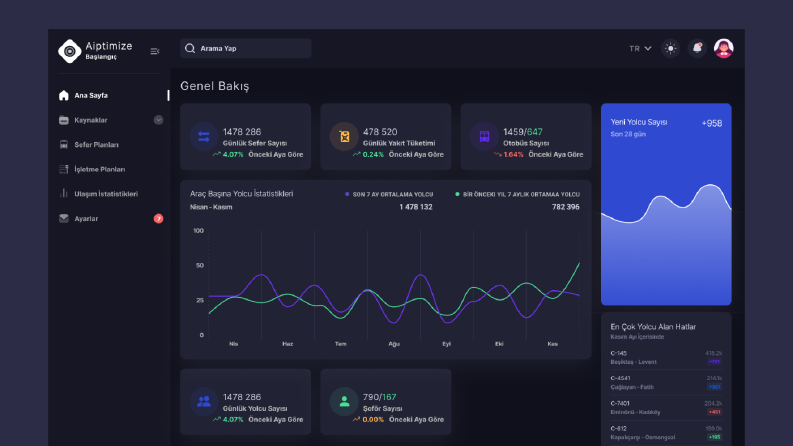This screenshot has width=793, height=446.
Task: Click the +958 value on blue card
Action: click(x=712, y=123)
